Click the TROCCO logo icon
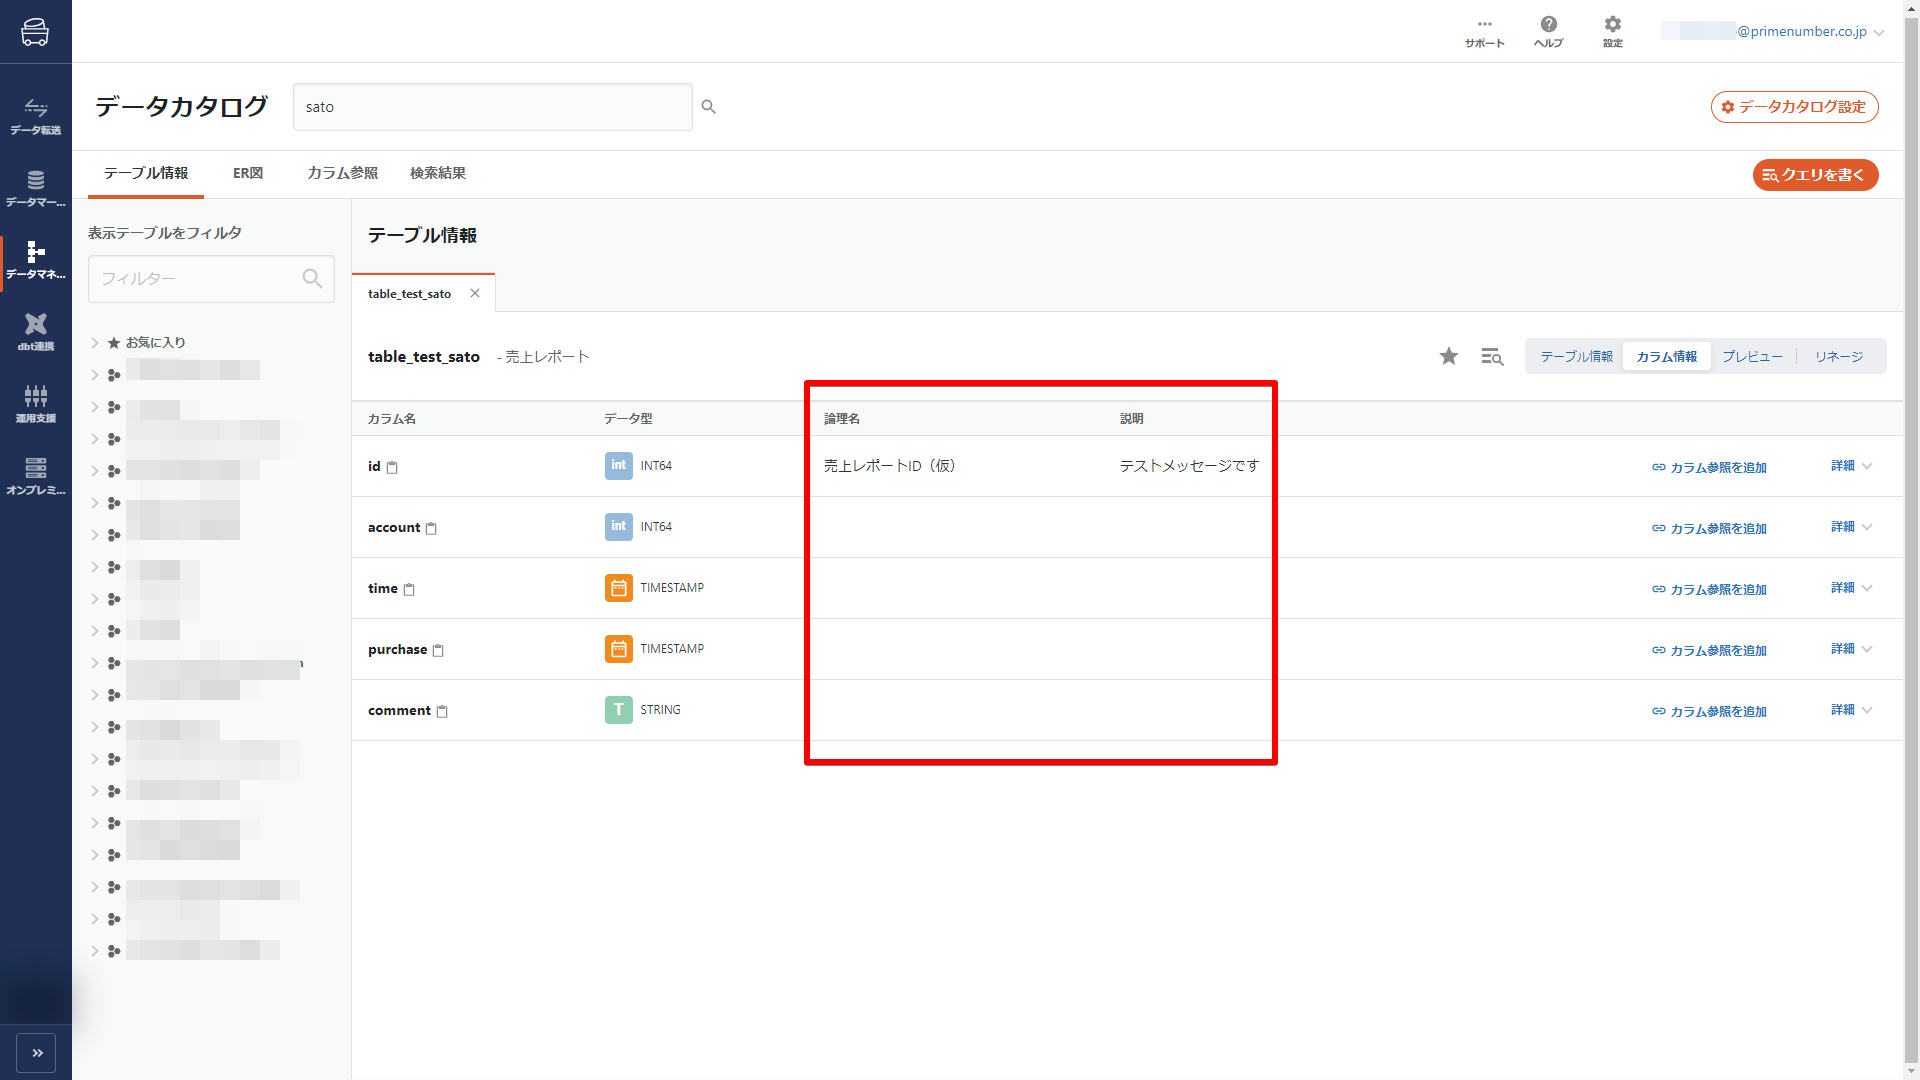Screen dimensions: 1920x1080 coord(35,32)
